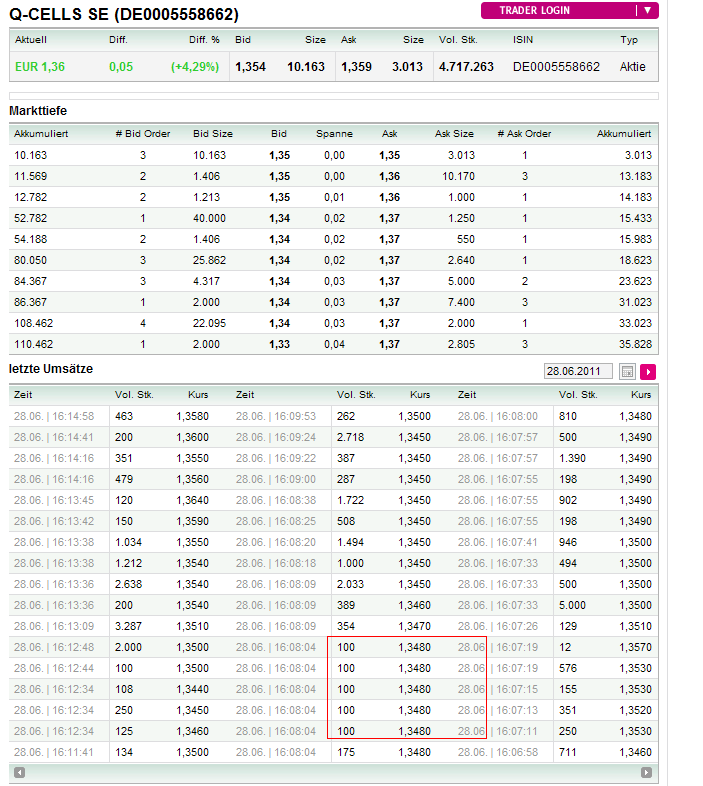Select trade volume 1.390 at 16:07:57

pos(573,458)
